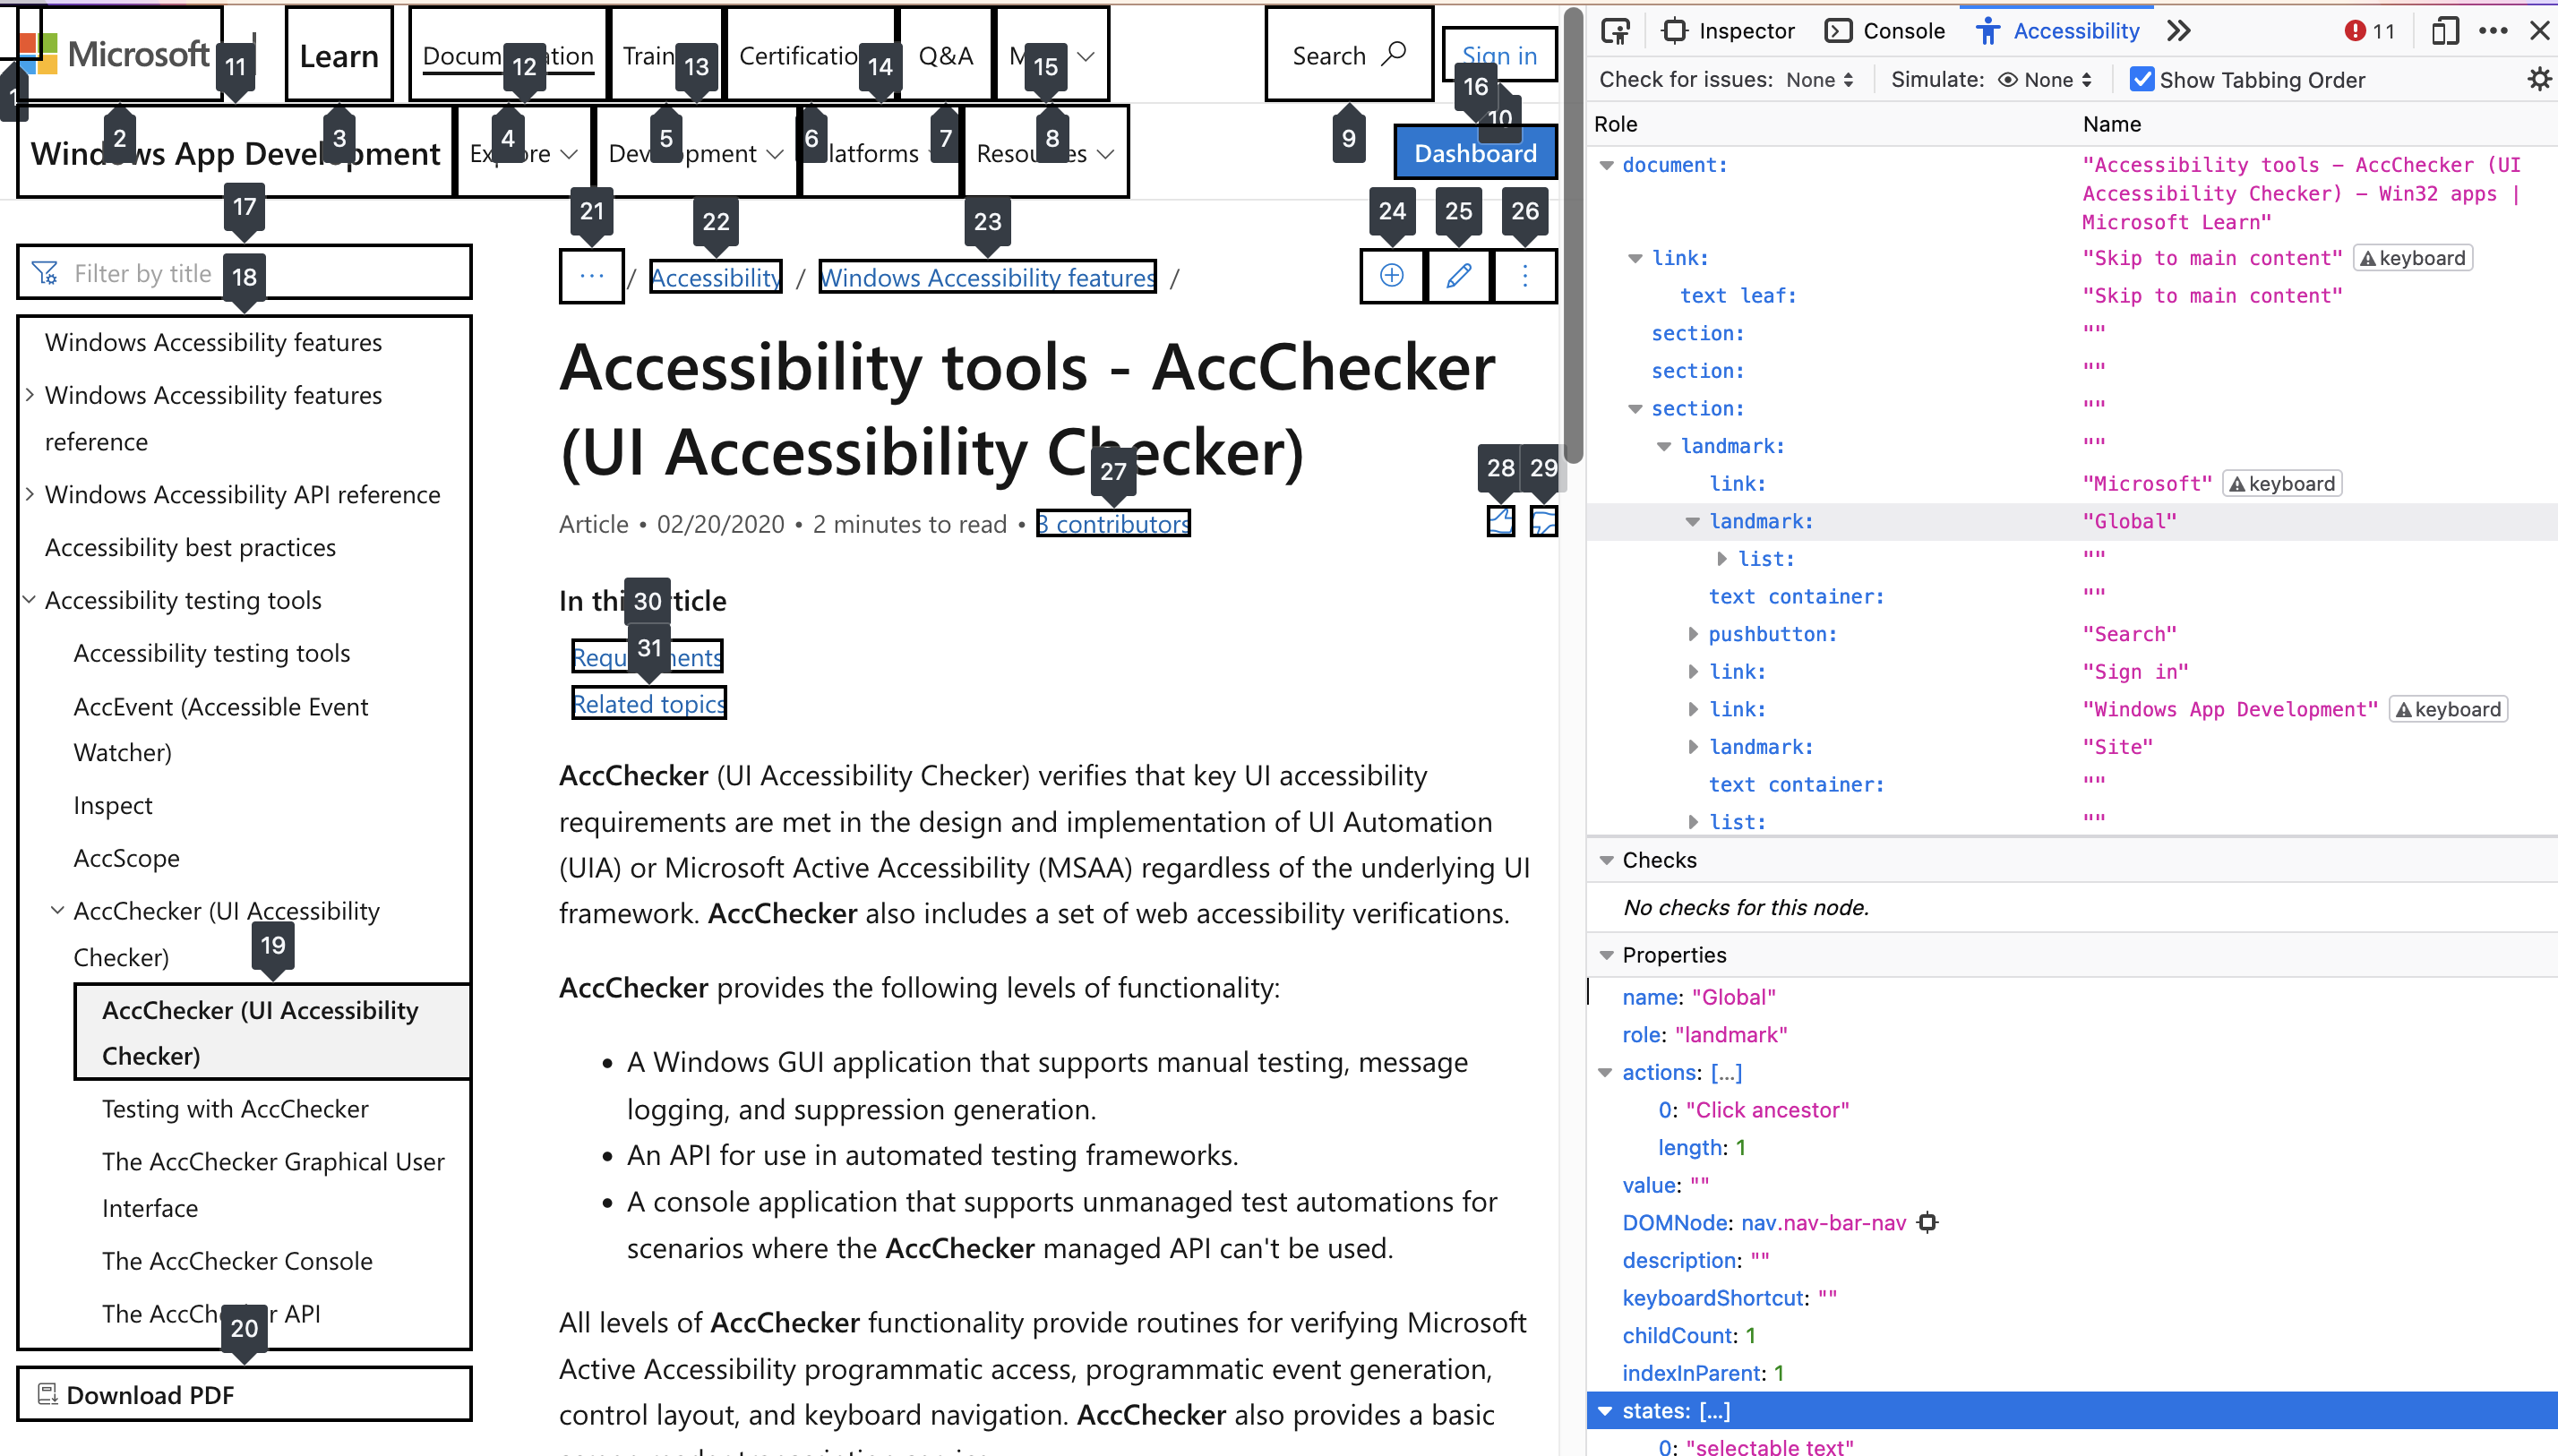
Task: Click the DOMNode inspect target icon
Action: pos(1927,1223)
